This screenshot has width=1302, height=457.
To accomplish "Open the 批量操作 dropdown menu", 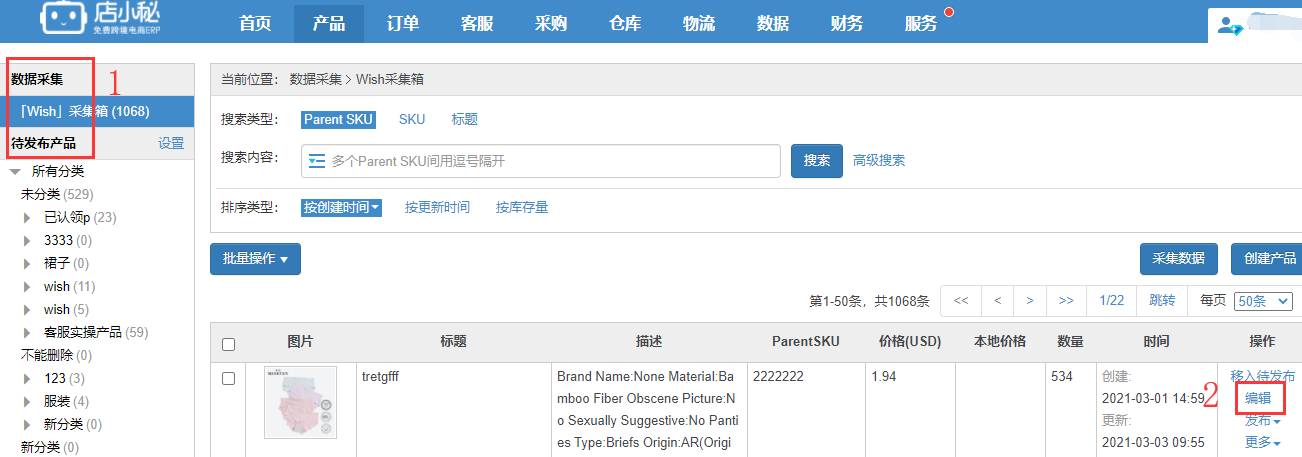I will (255, 259).
